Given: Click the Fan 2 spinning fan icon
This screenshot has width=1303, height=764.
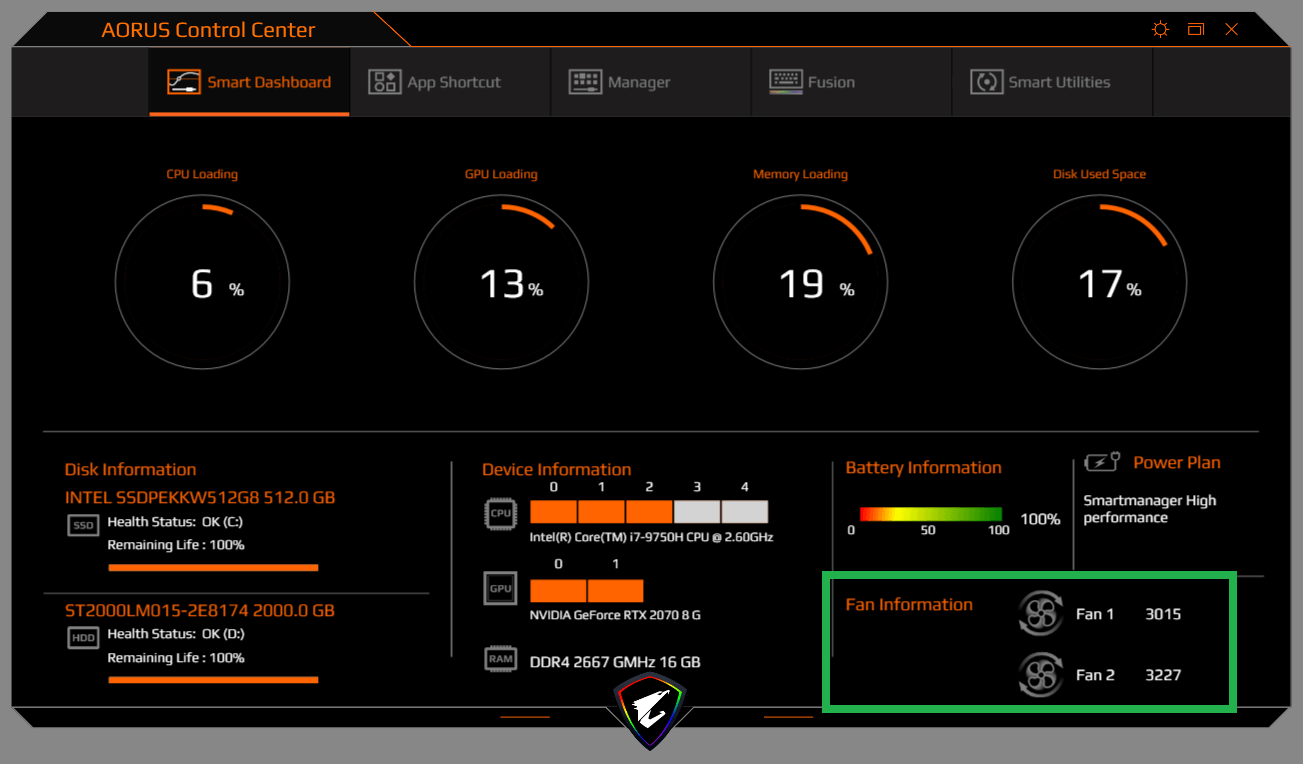Looking at the screenshot, I should click(1040, 674).
